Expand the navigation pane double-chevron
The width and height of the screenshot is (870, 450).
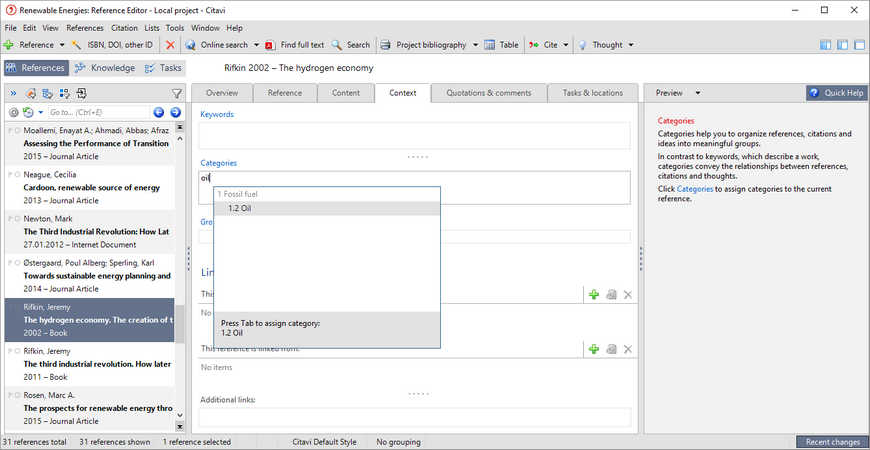(14, 93)
